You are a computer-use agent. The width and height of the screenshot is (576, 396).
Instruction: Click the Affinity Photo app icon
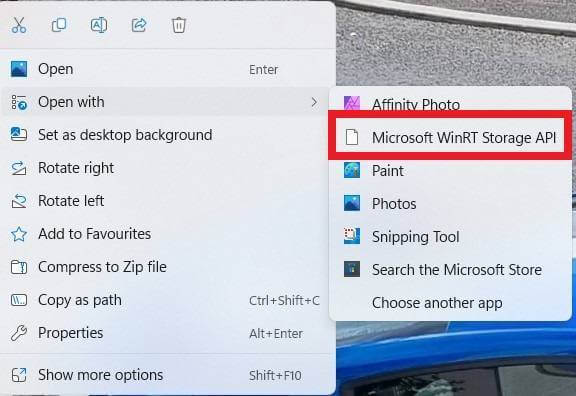click(352, 103)
